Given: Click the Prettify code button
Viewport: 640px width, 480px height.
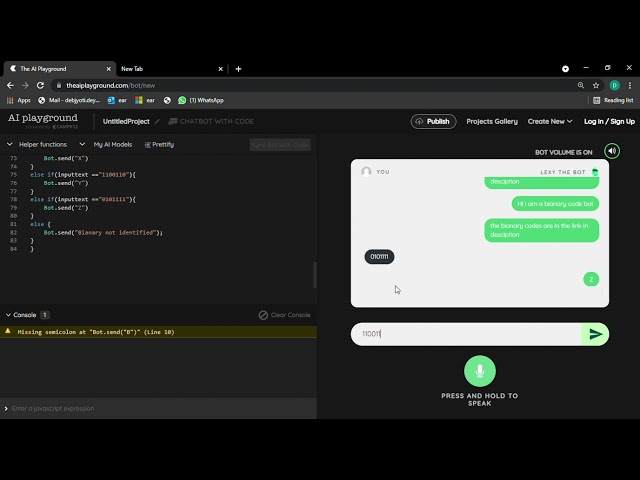Looking at the screenshot, I should point(159,144).
